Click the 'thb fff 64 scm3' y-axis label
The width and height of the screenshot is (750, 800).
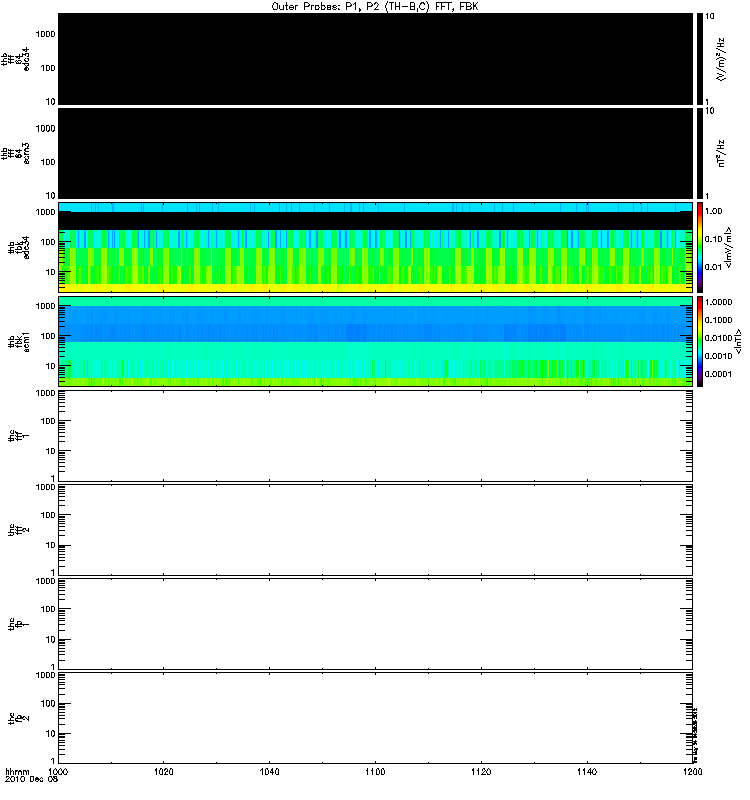tap(15, 153)
